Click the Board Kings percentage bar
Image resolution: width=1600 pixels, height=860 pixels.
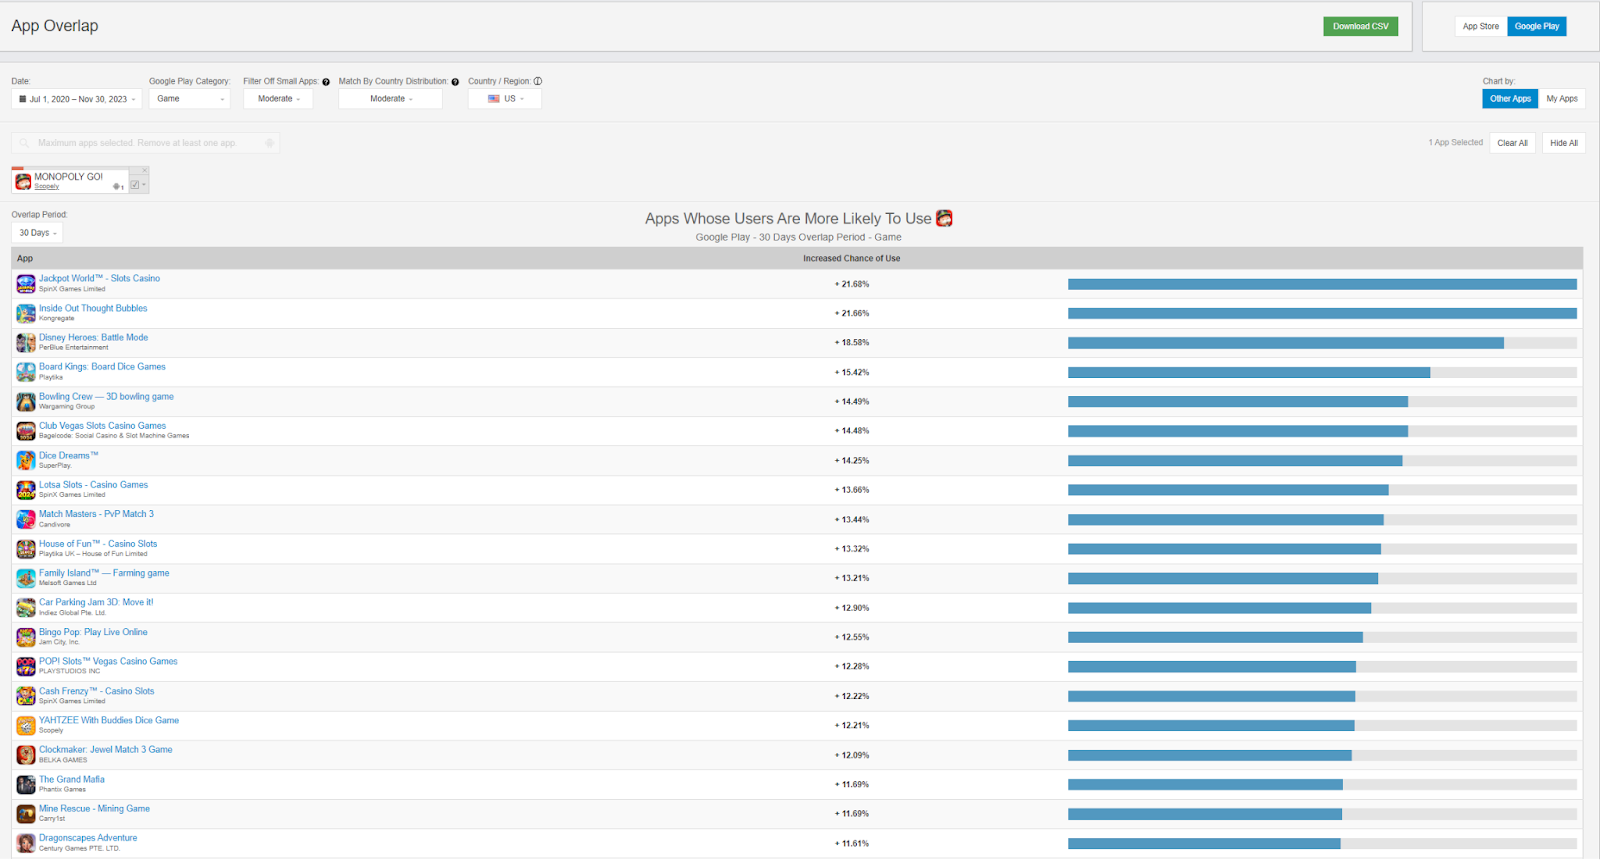1322,372
